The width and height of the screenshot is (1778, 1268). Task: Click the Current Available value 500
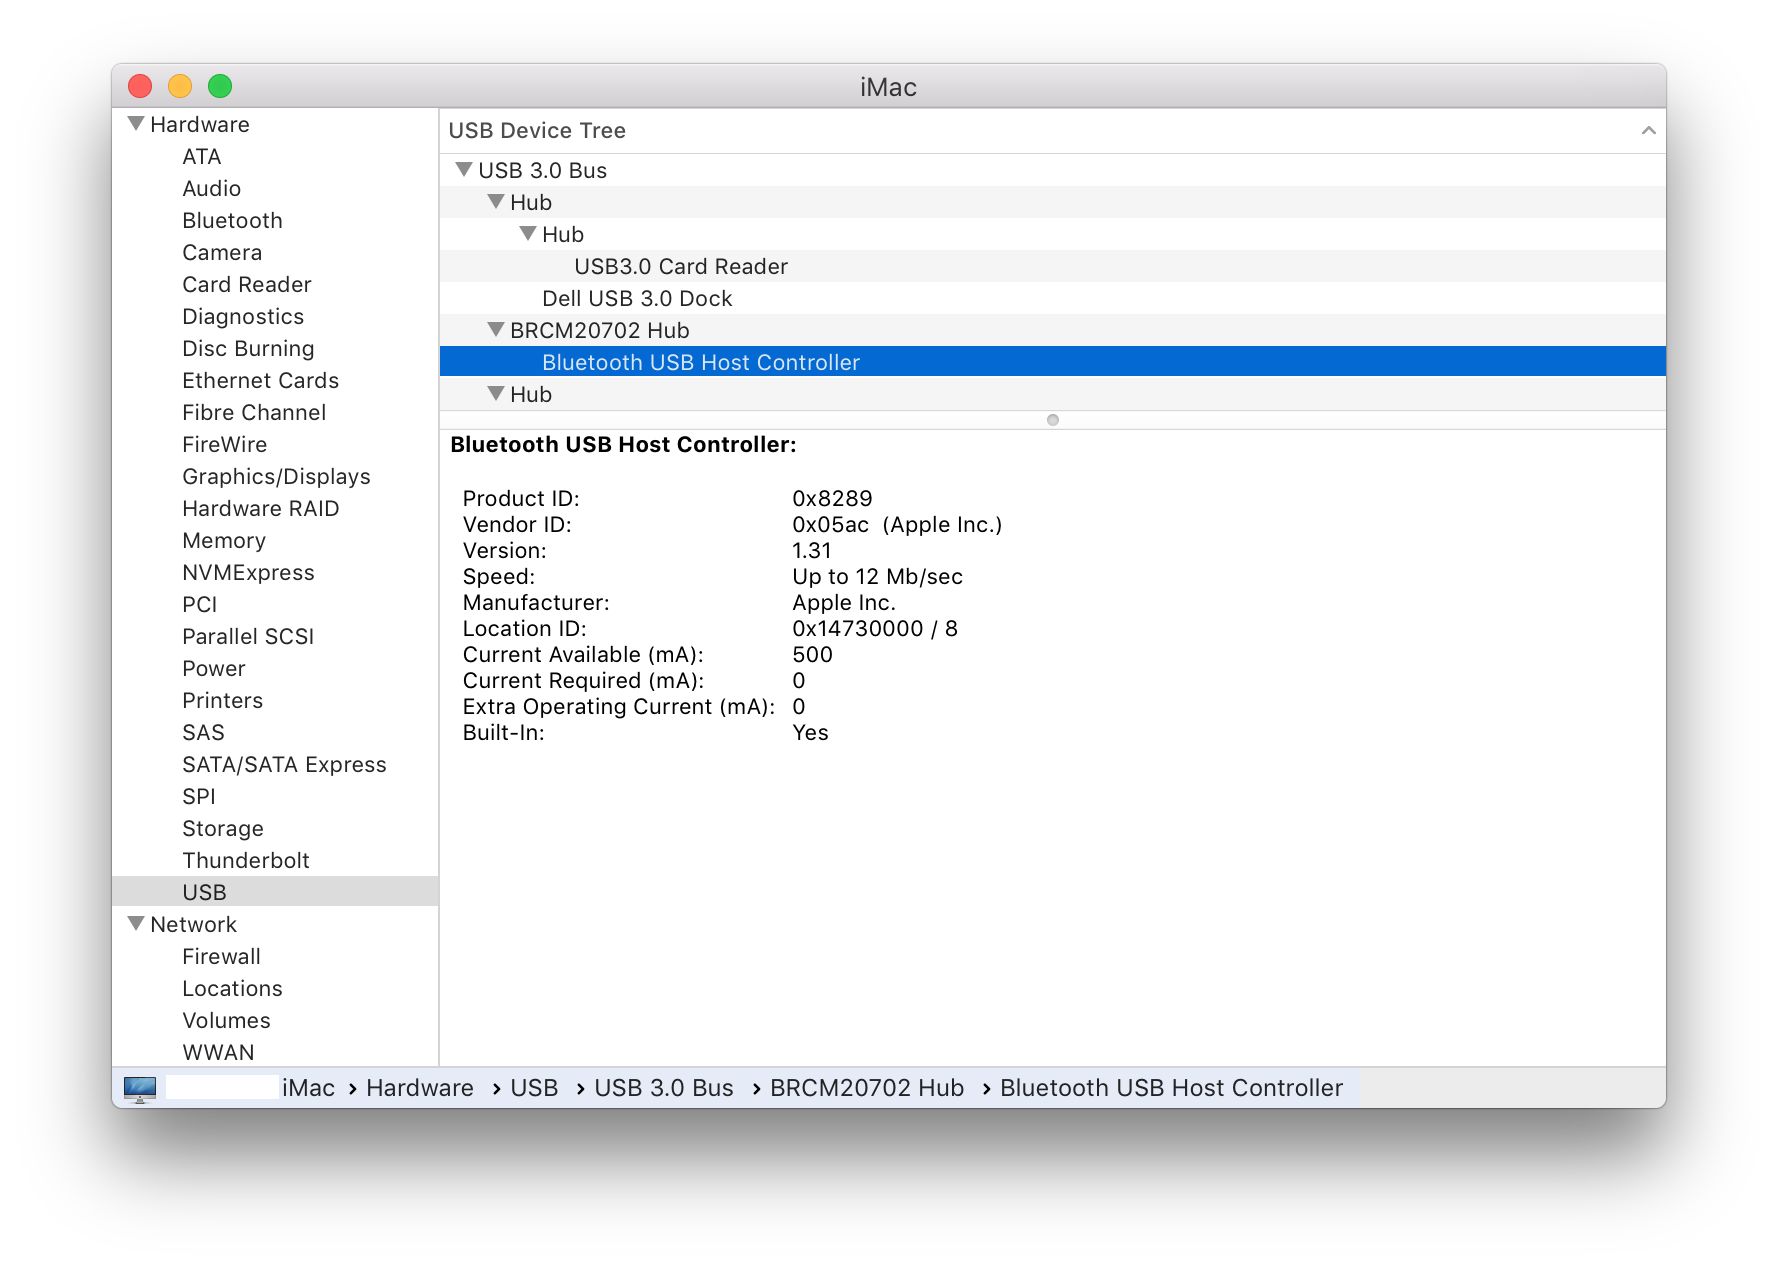(x=812, y=654)
